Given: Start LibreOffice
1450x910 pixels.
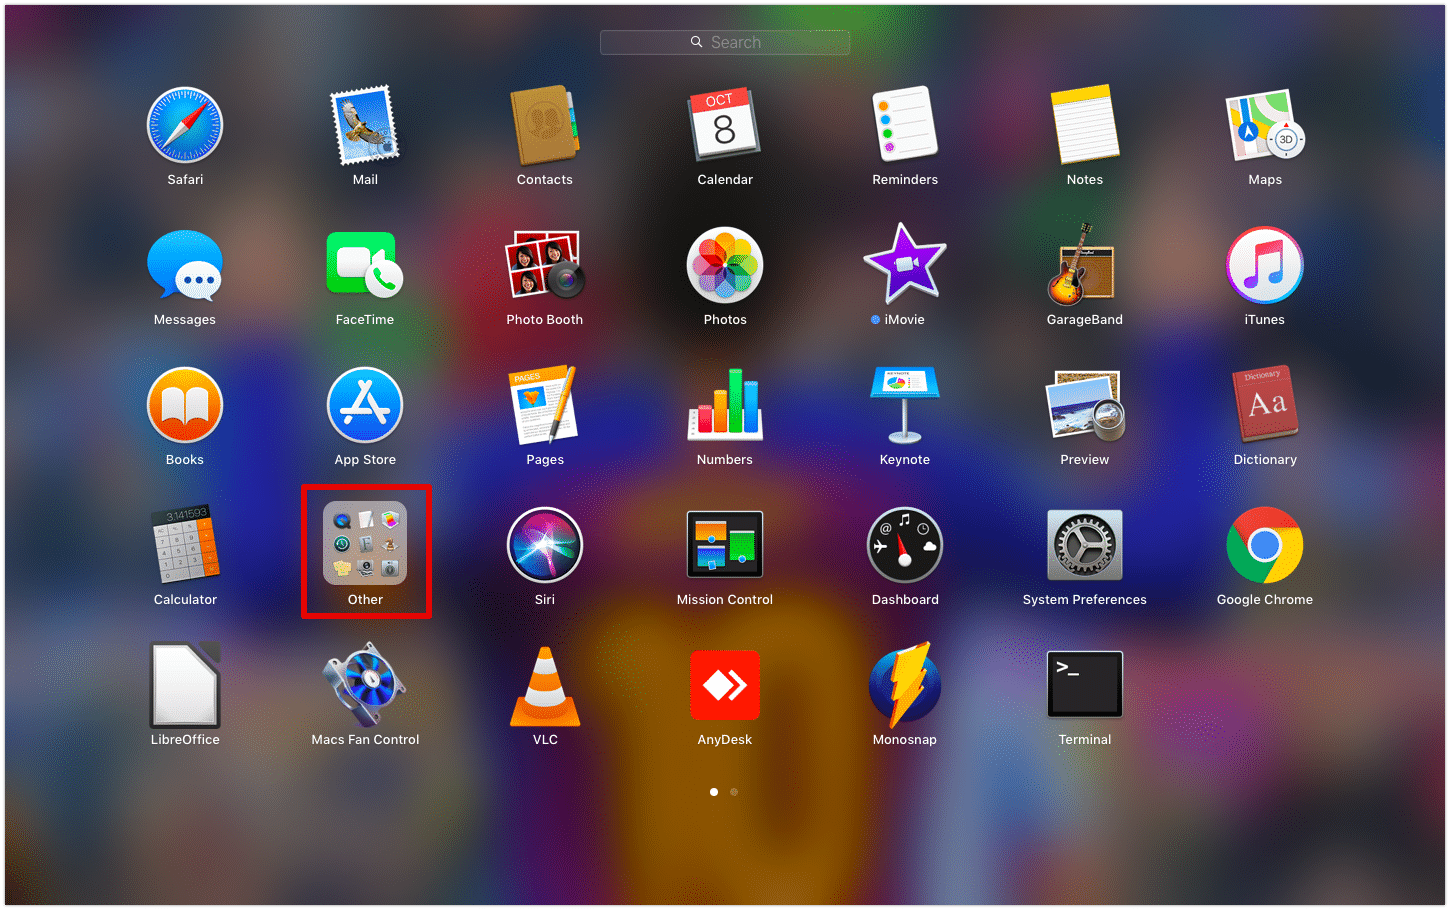Looking at the screenshot, I should (x=185, y=685).
